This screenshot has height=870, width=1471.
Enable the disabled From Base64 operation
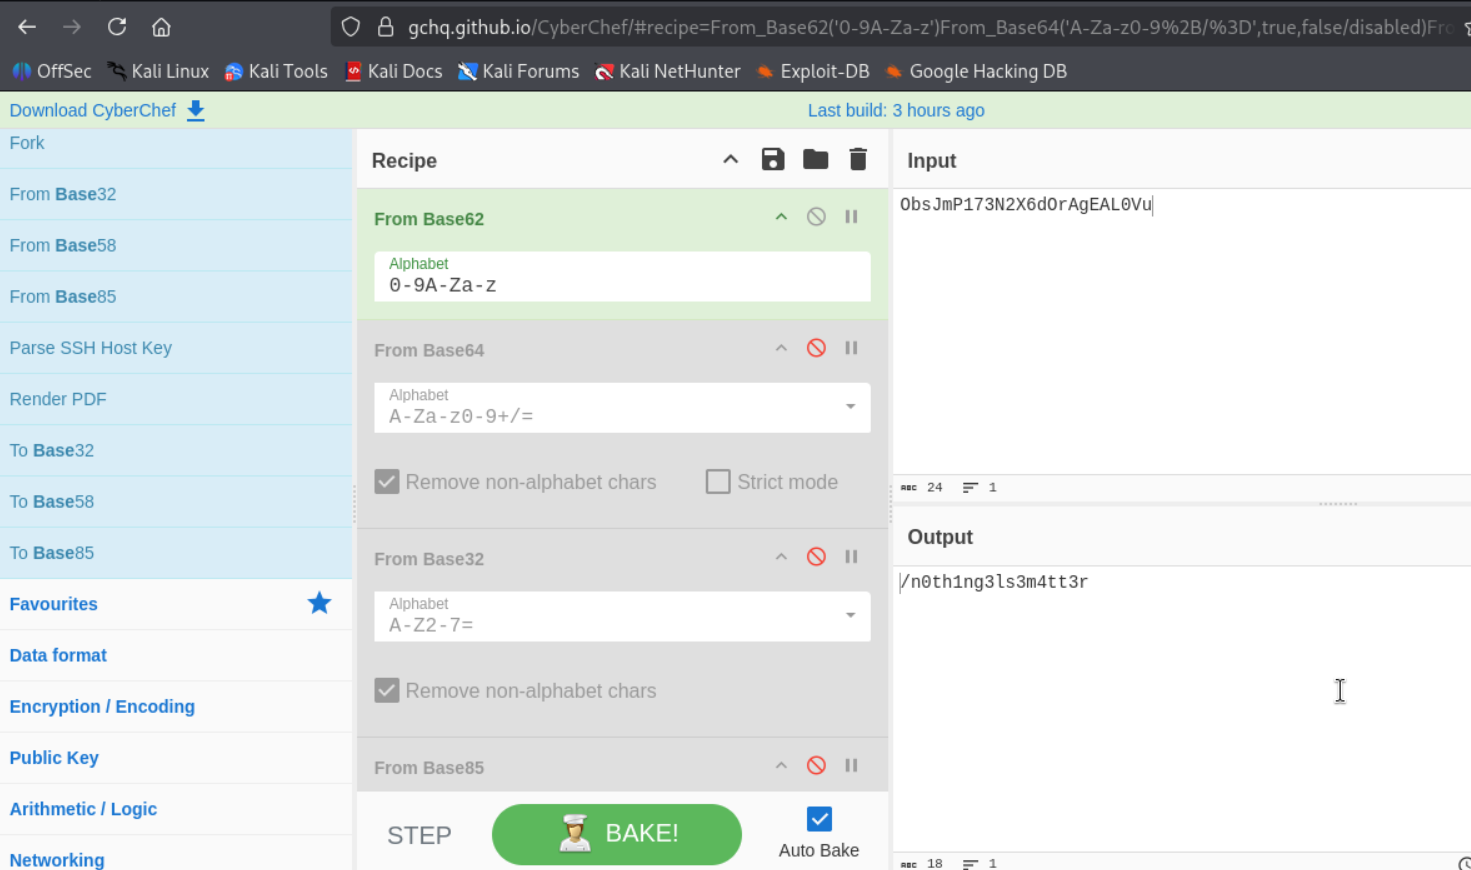(816, 348)
